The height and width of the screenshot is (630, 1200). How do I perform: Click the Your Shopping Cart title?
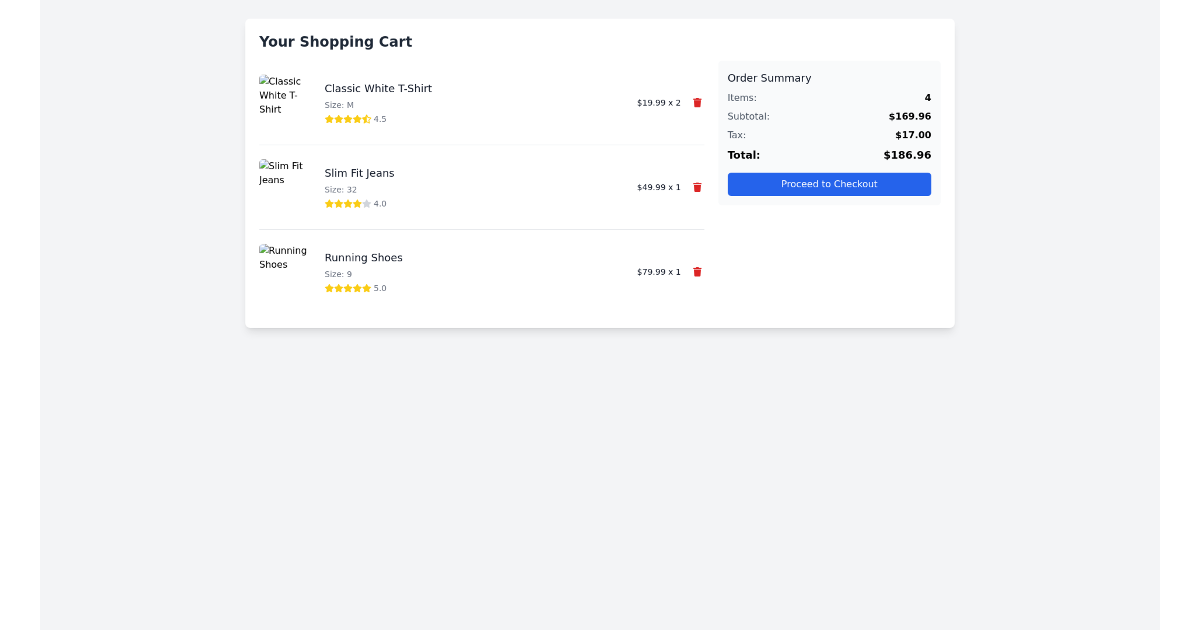click(335, 42)
